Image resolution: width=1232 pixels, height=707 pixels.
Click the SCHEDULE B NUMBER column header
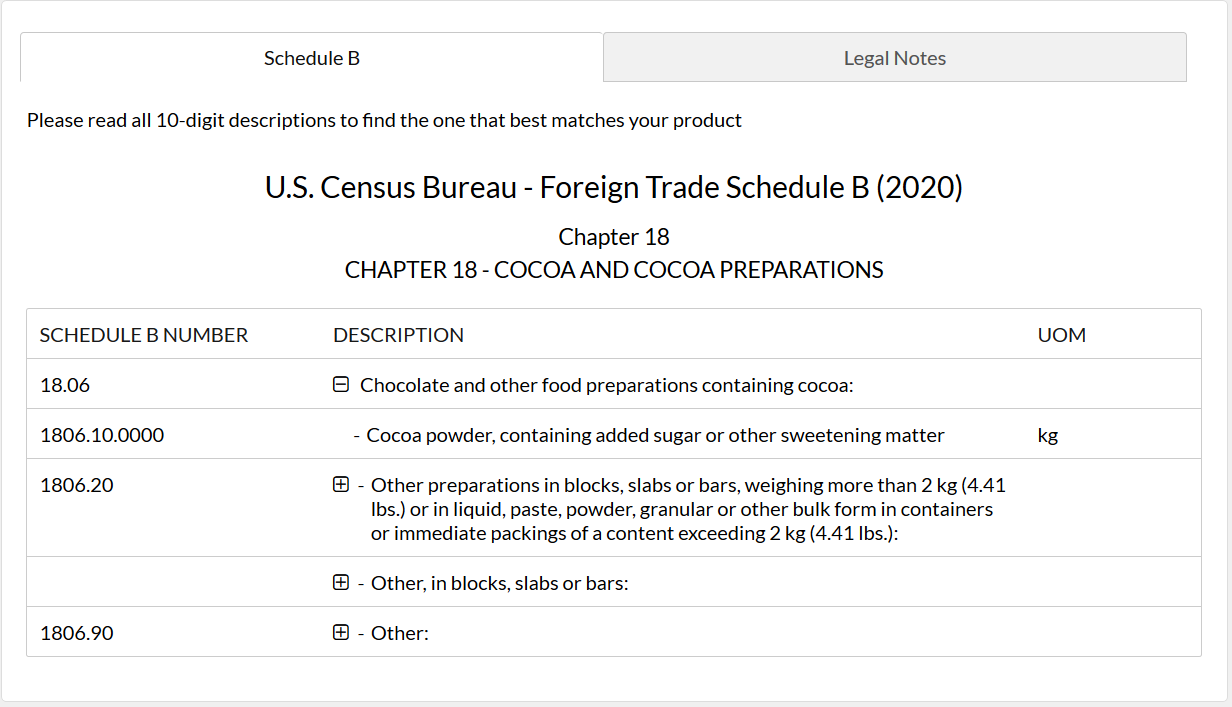(x=144, y=335)
